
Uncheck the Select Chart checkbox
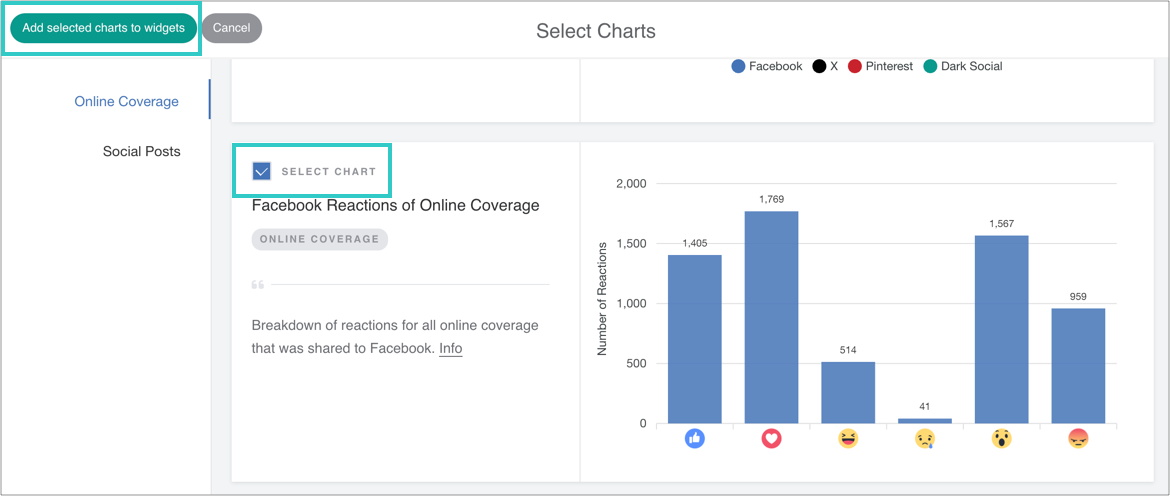262,171
